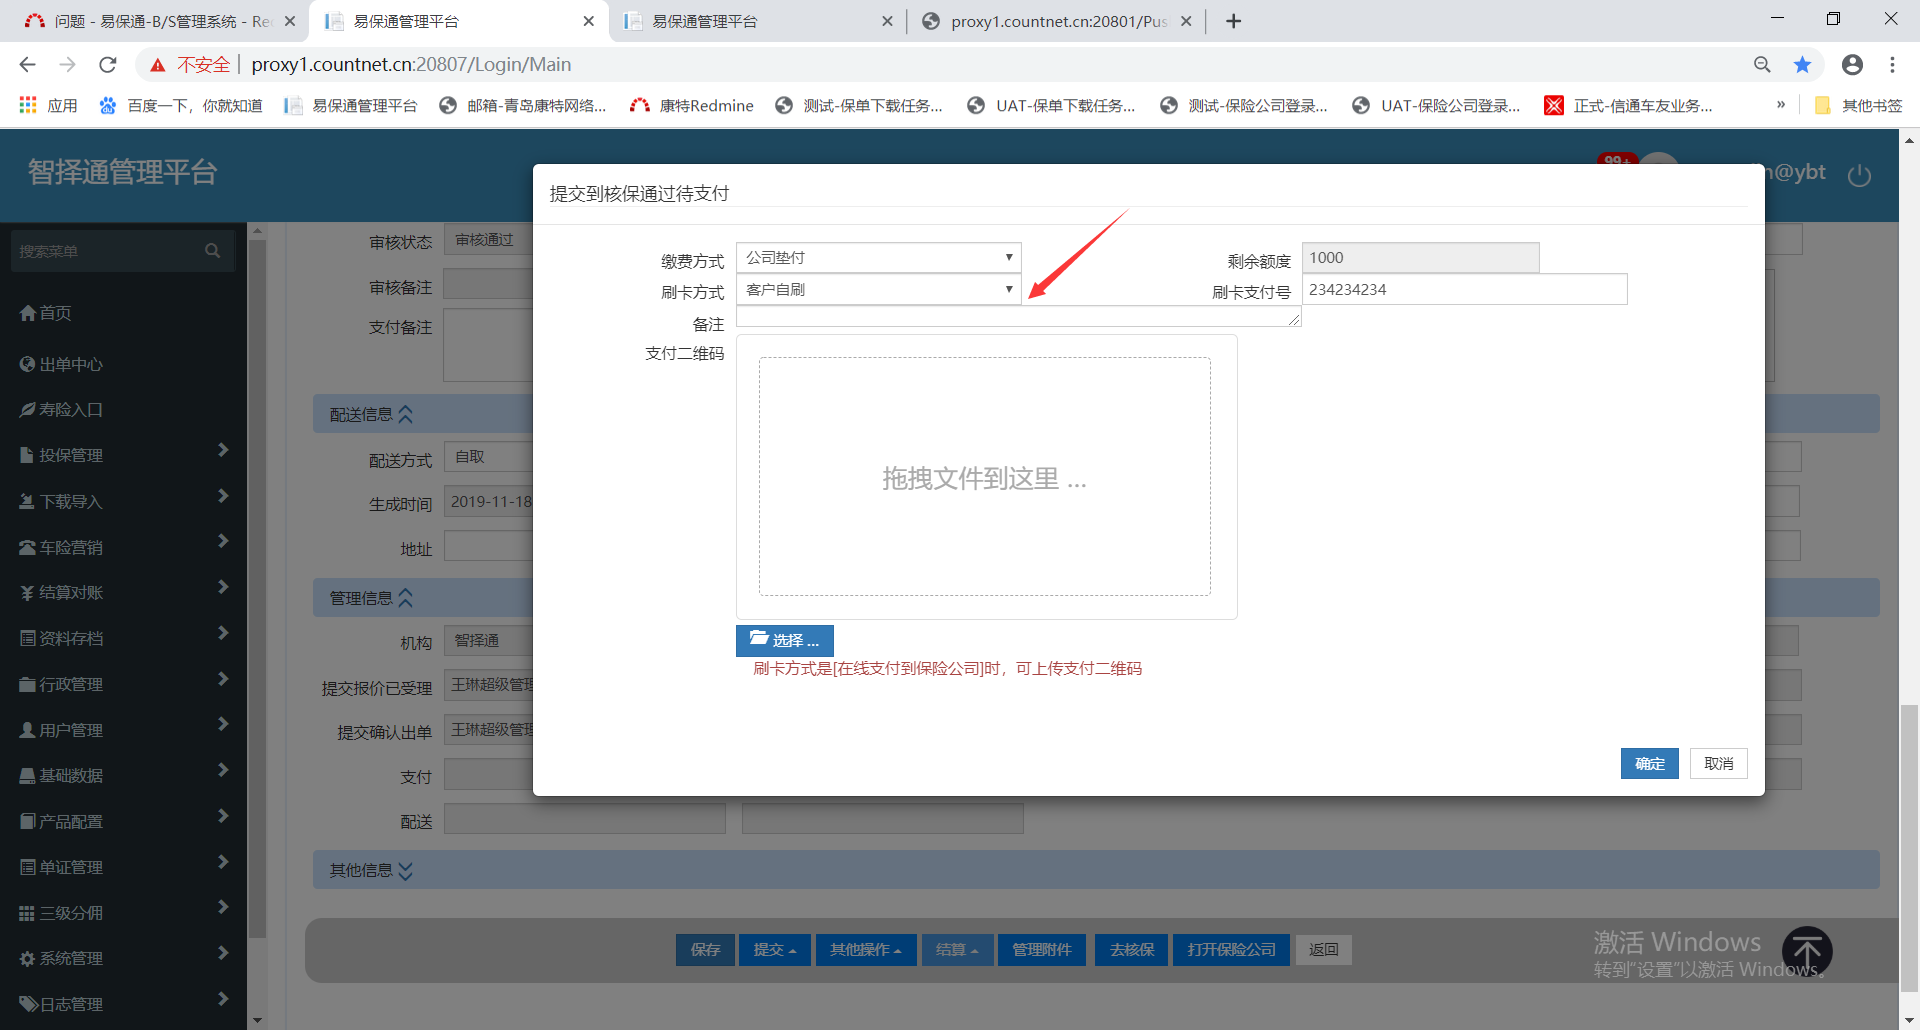Click the search magnifier in sidebar menu search
Screen dimensions: 1920x1030
tap(212, 251)
